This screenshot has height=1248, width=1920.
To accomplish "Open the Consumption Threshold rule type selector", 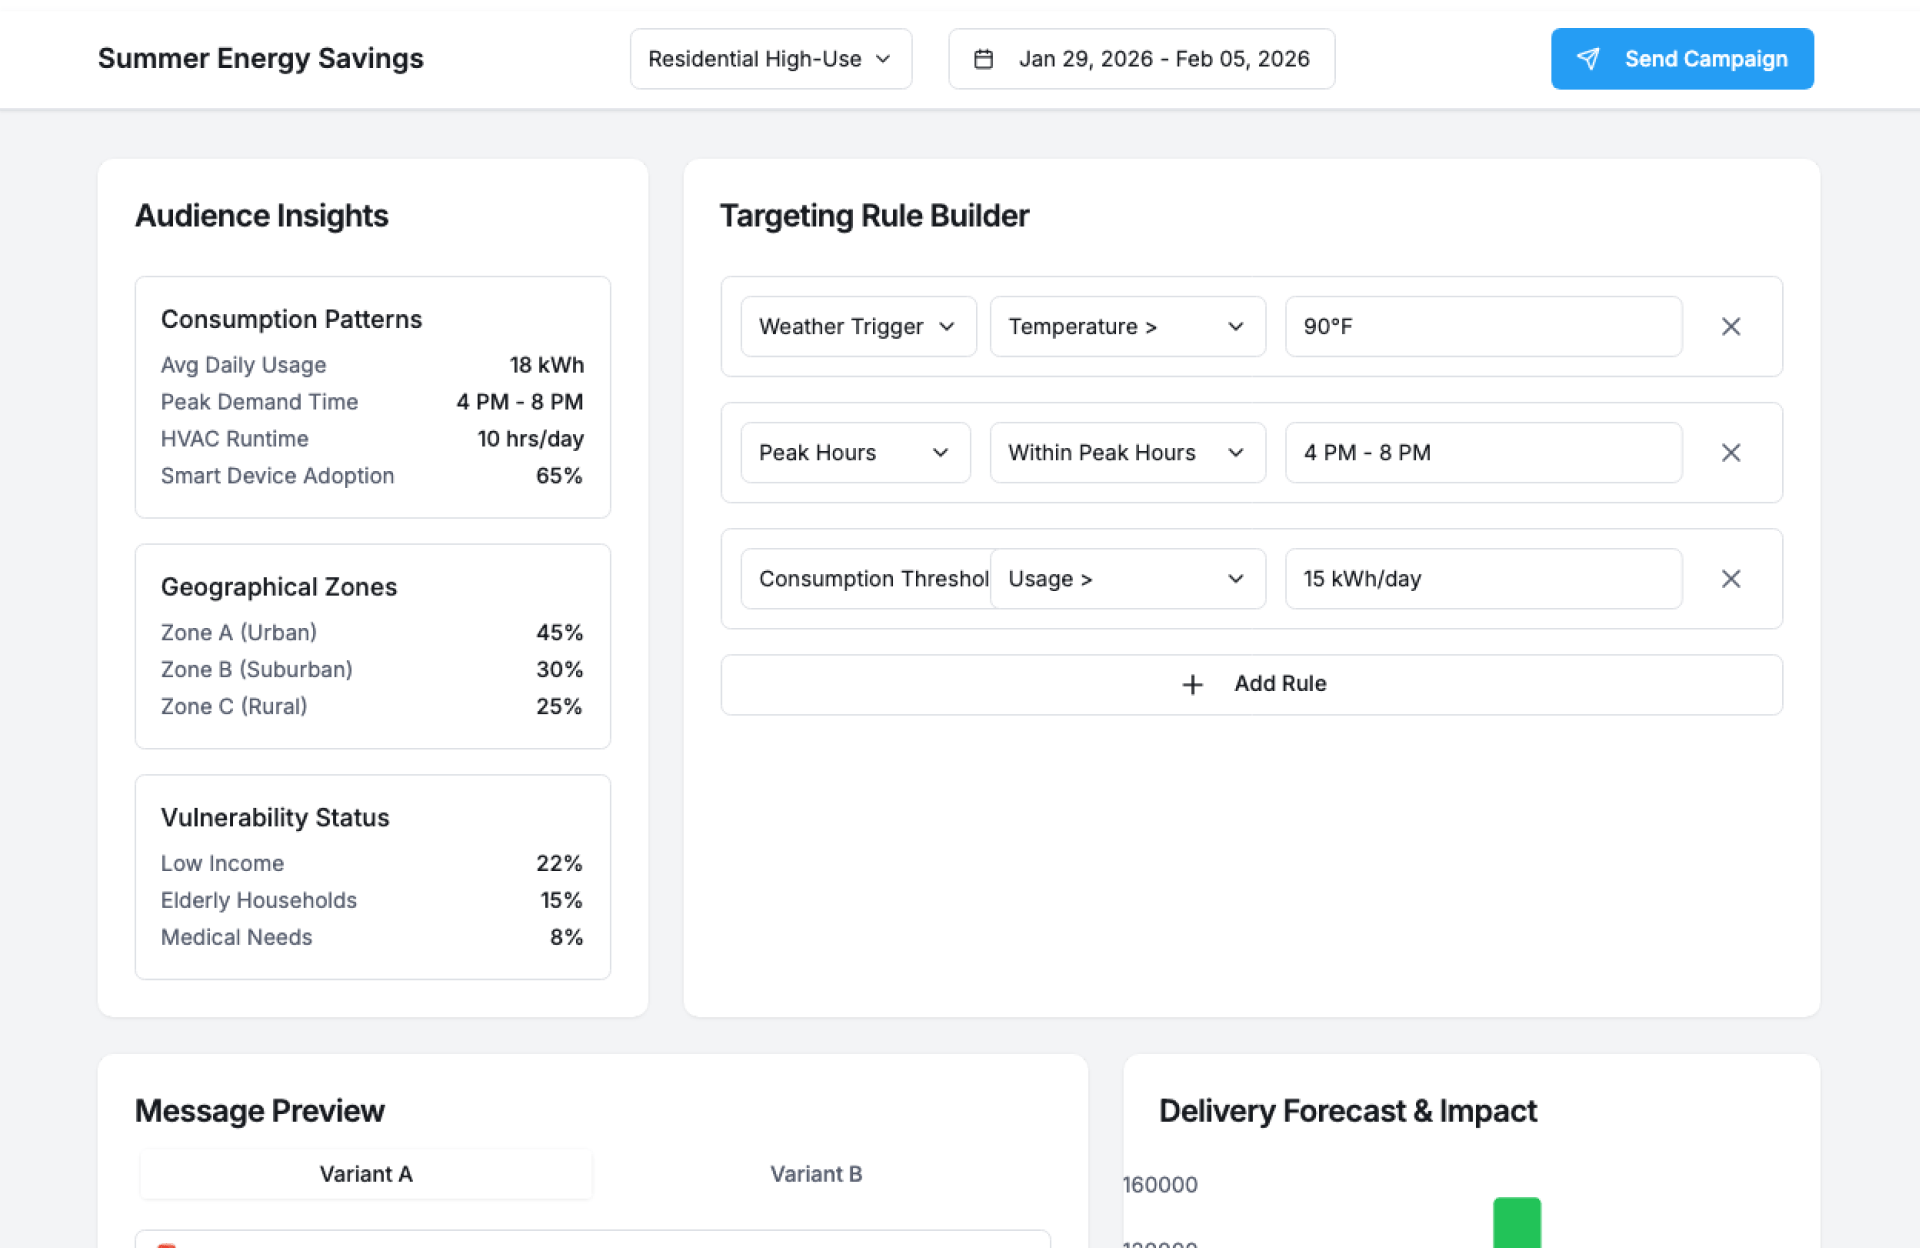I will (864, 579).
